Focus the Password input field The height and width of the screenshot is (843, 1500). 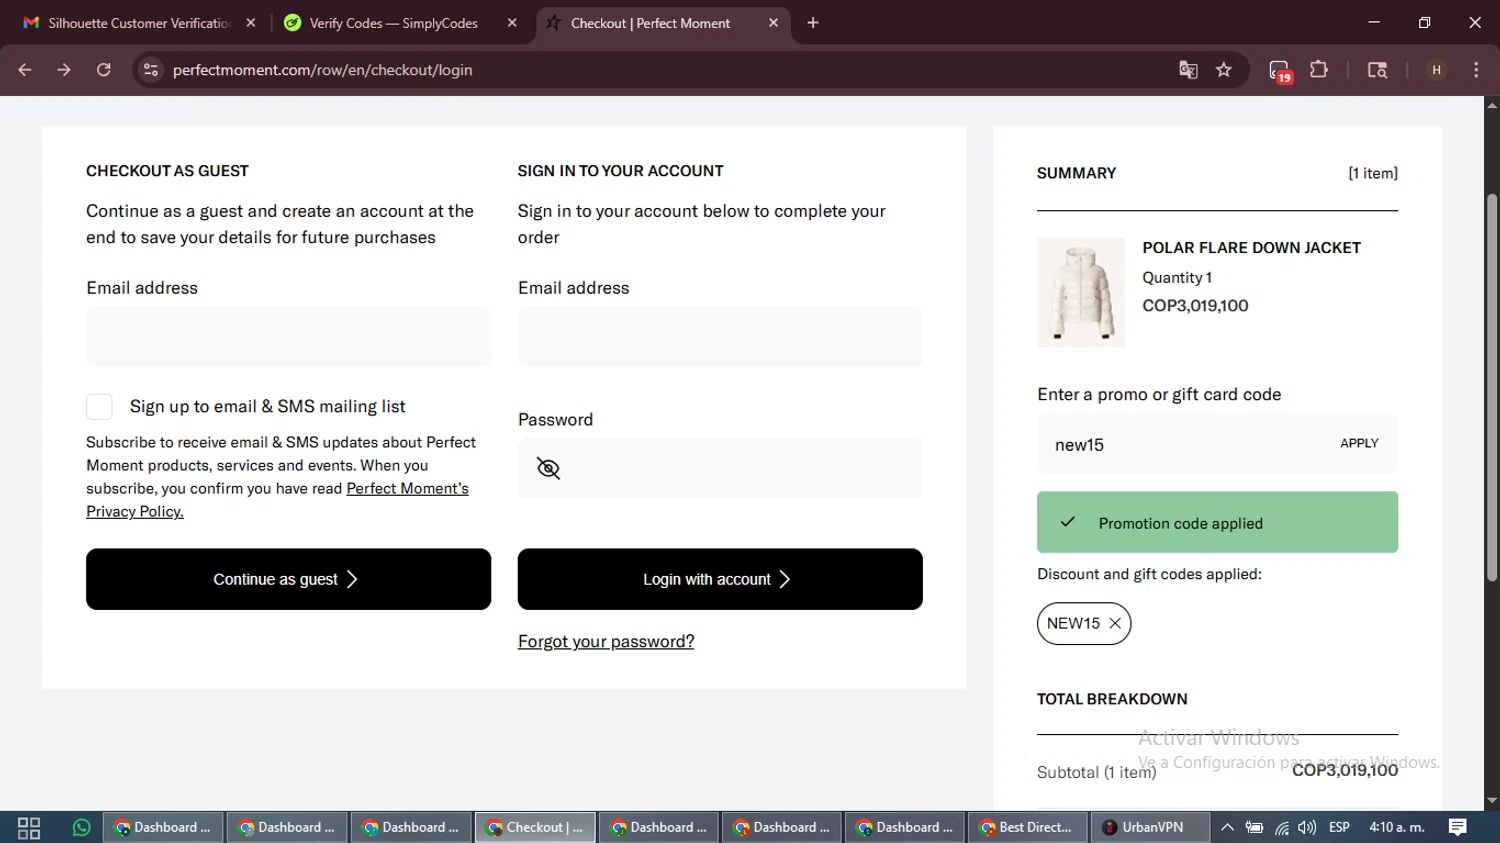tap(720, 468)
